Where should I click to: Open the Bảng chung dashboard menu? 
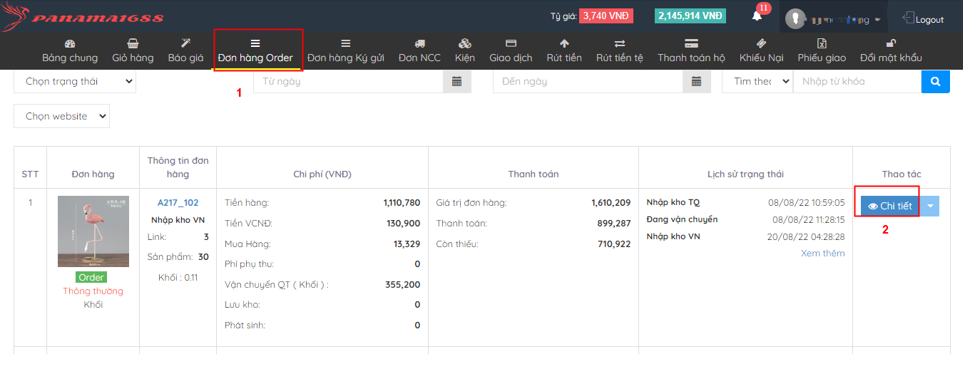point(70,51)
